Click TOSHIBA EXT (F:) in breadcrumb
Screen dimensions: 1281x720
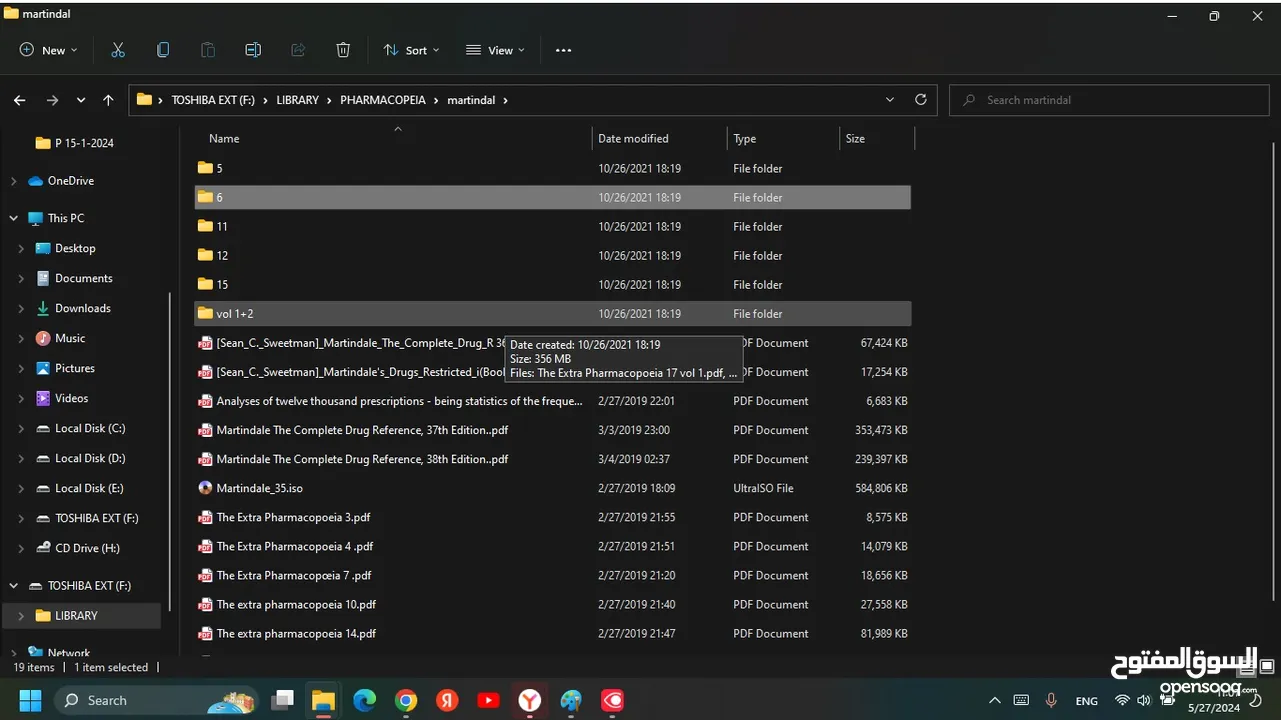tap(214, 100)
